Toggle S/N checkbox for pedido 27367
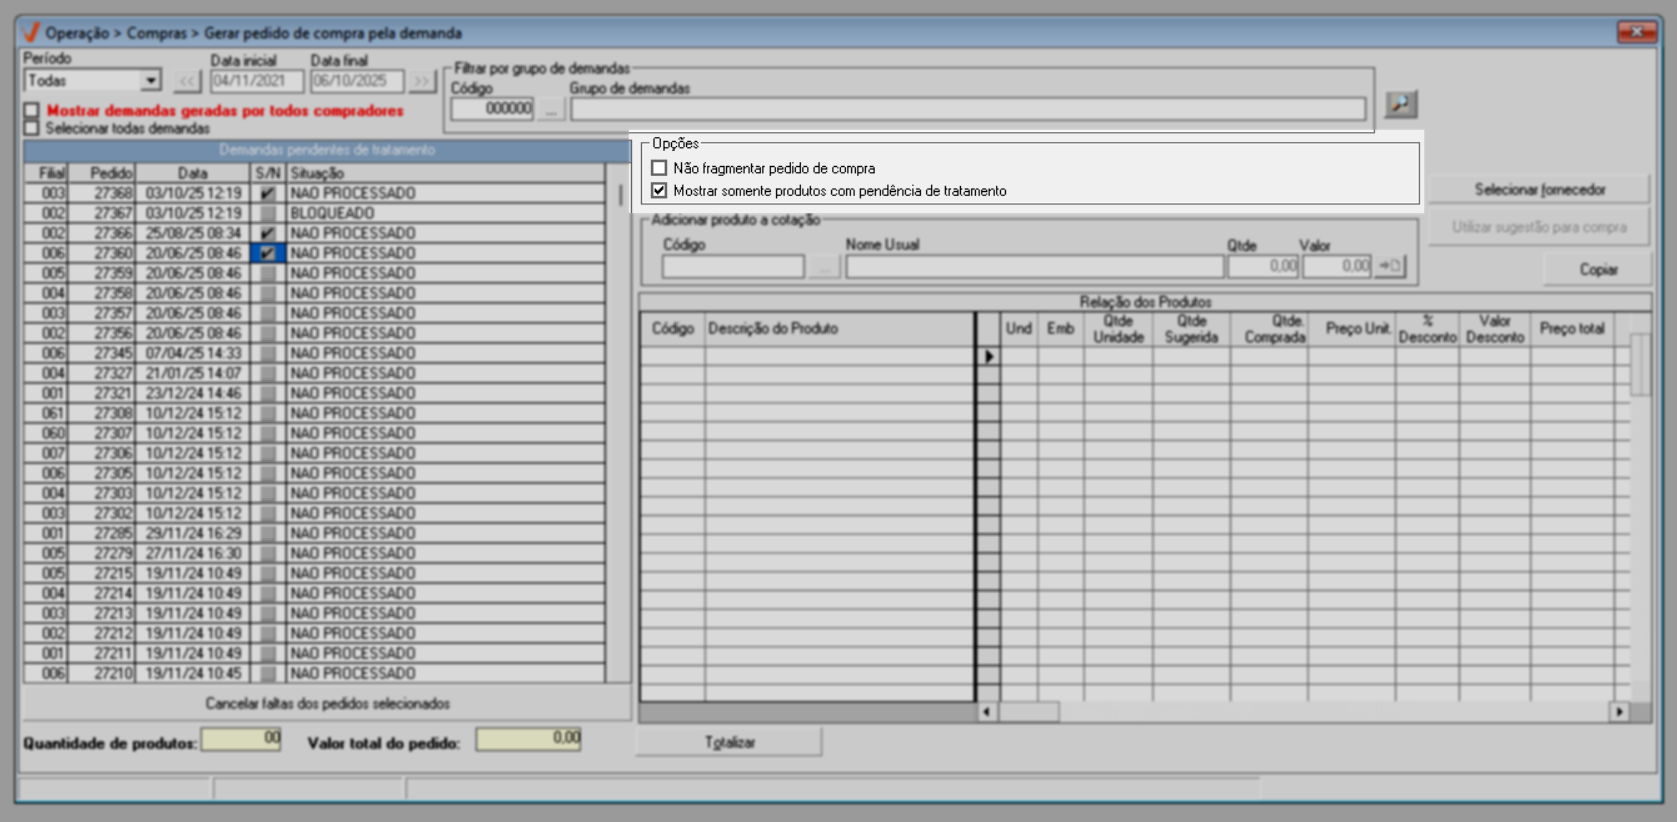The image size is (1677, 822). (x=267, y=213)
